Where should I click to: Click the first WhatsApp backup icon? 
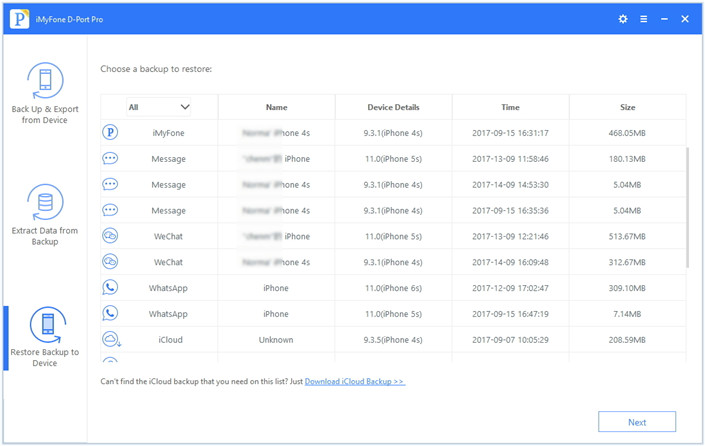pyautogui.click(x=110, y=288)
